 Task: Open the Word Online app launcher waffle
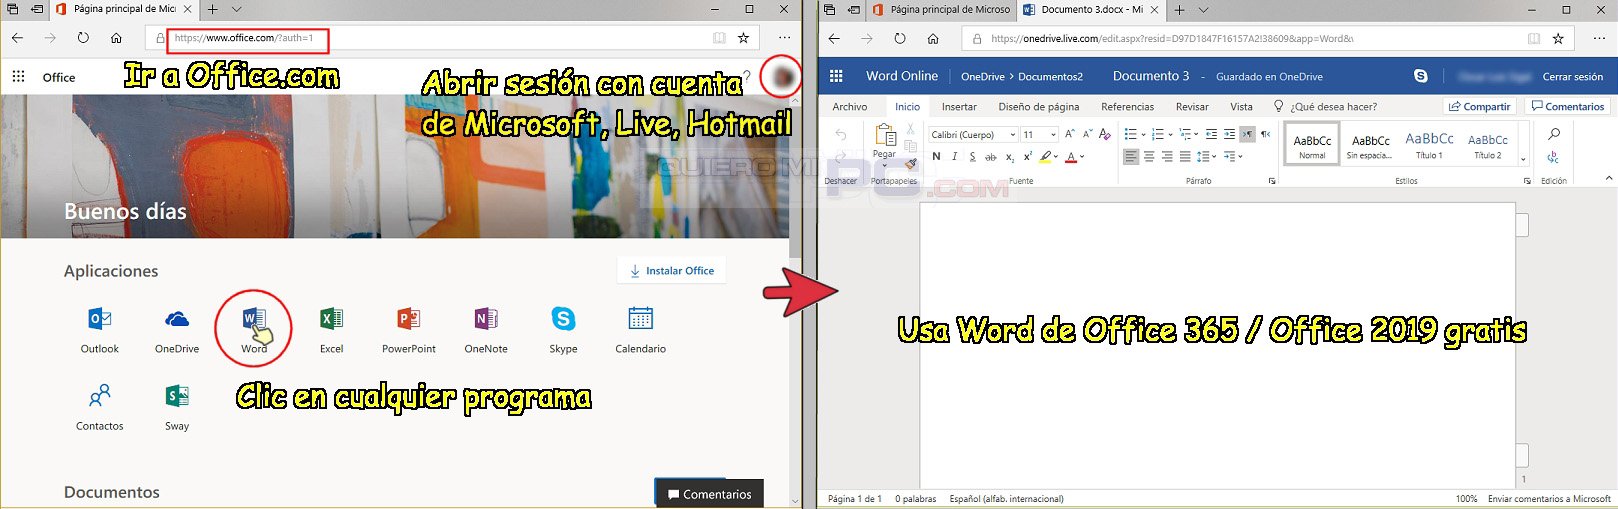[x=837, y=76]
